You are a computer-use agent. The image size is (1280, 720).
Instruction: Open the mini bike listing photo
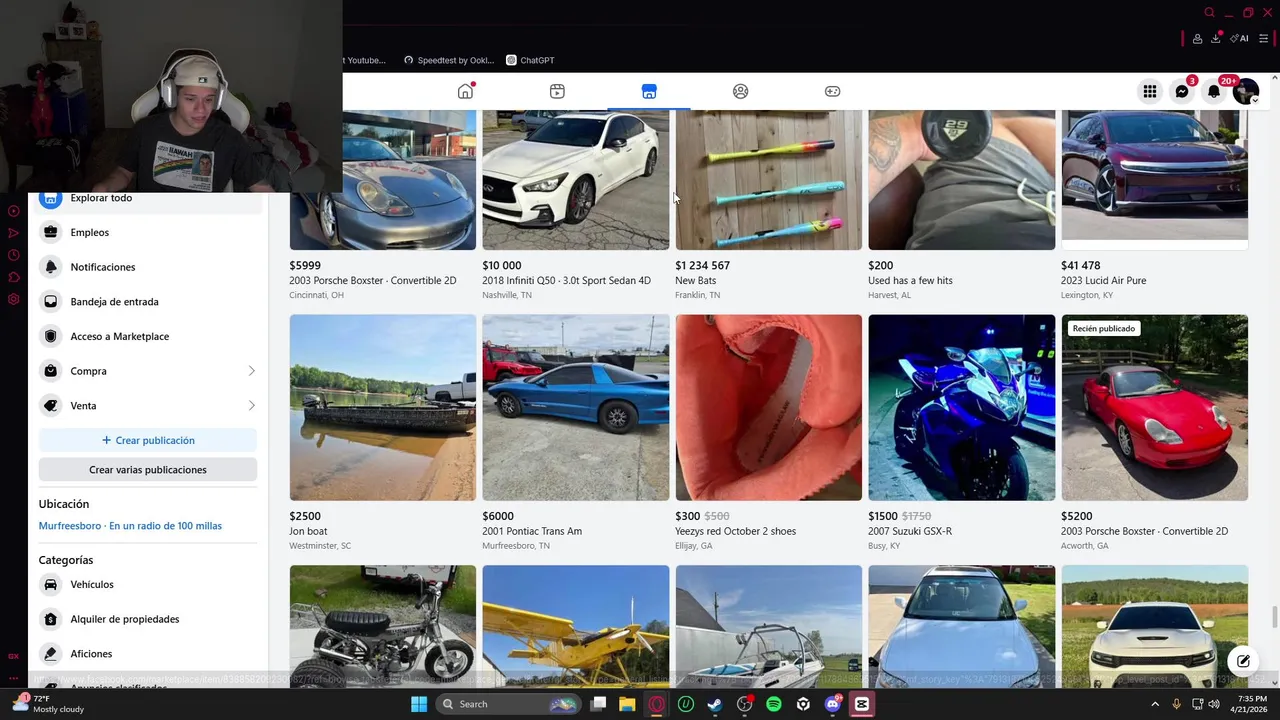point(383,627)
